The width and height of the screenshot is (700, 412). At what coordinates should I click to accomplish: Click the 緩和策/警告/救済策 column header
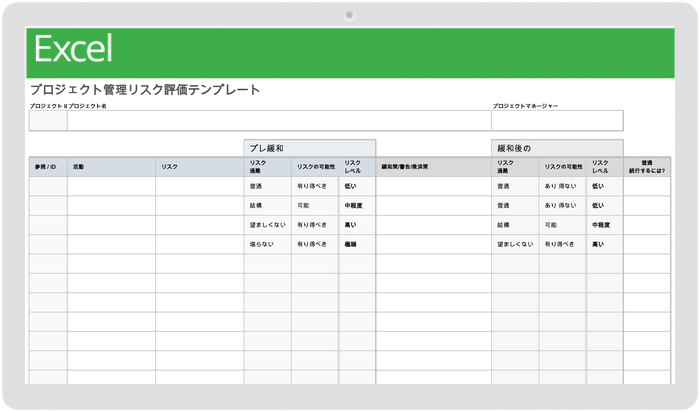(x=433, y=167)
